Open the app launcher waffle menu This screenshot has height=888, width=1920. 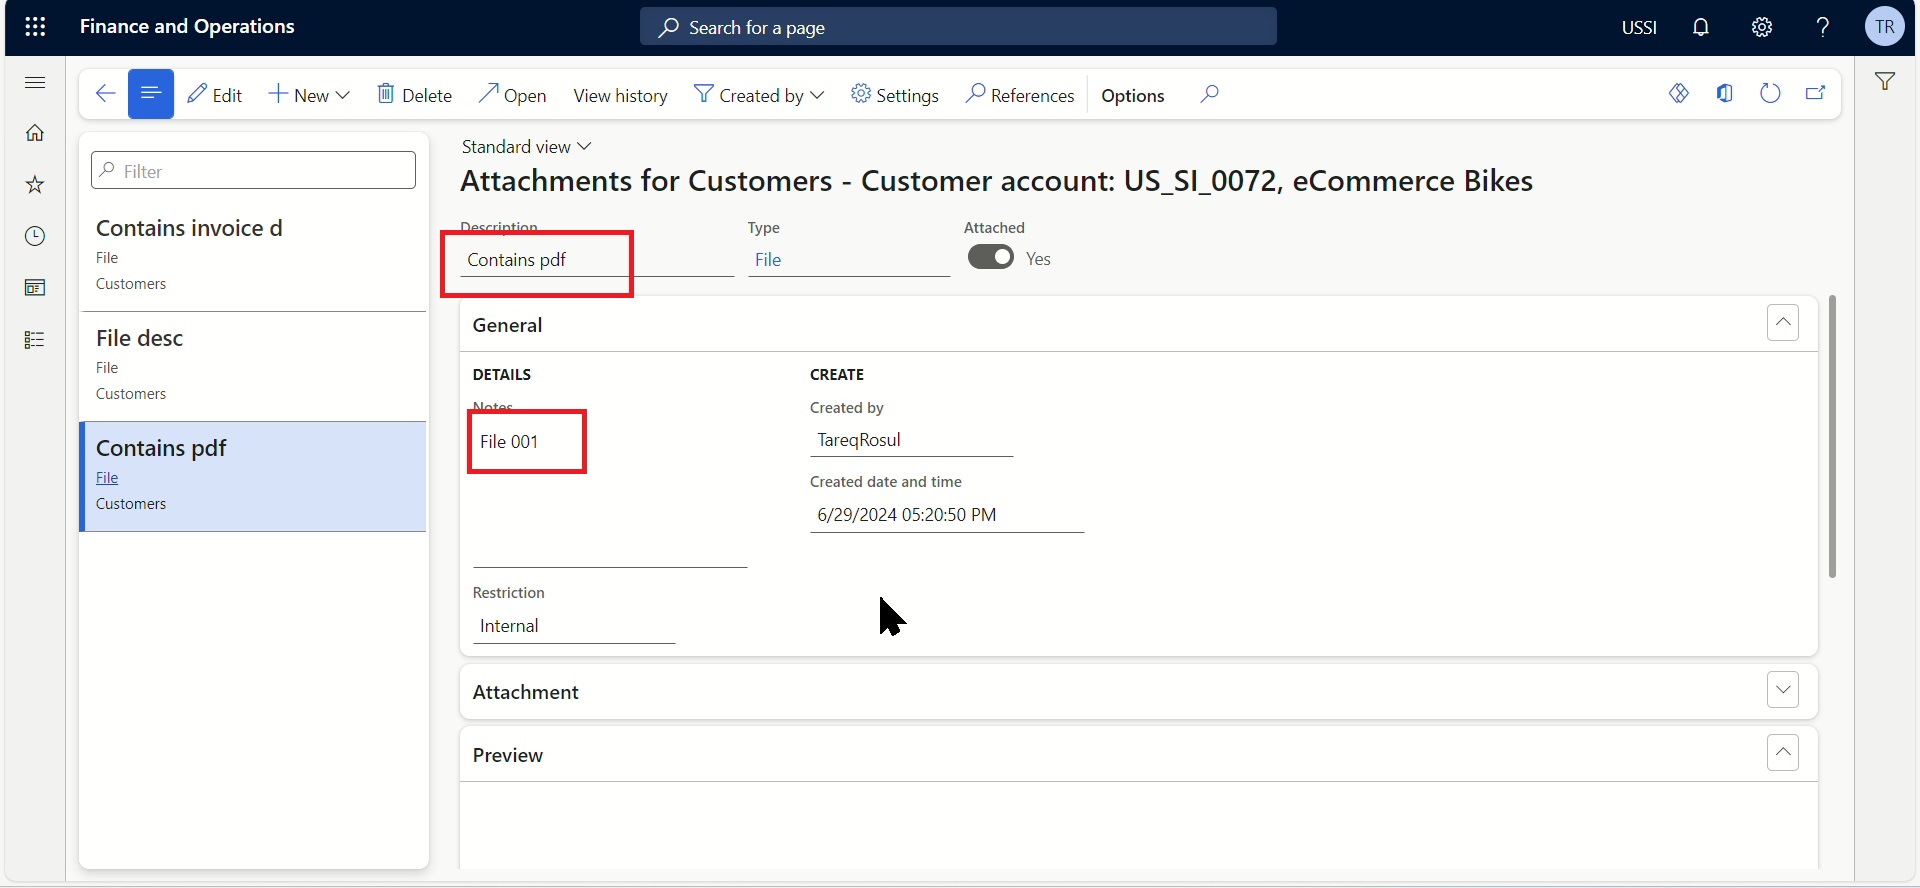click(x=35, y=27)
